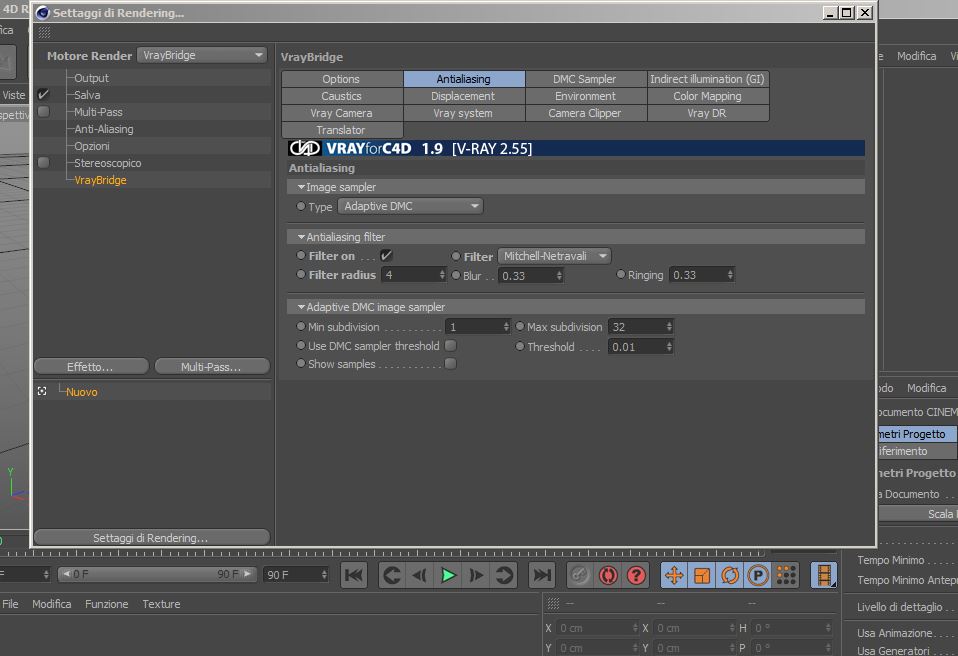This screenshot has height=656, width=958.
Task: Jump to the animation start frame
Action: click(354, 575)
